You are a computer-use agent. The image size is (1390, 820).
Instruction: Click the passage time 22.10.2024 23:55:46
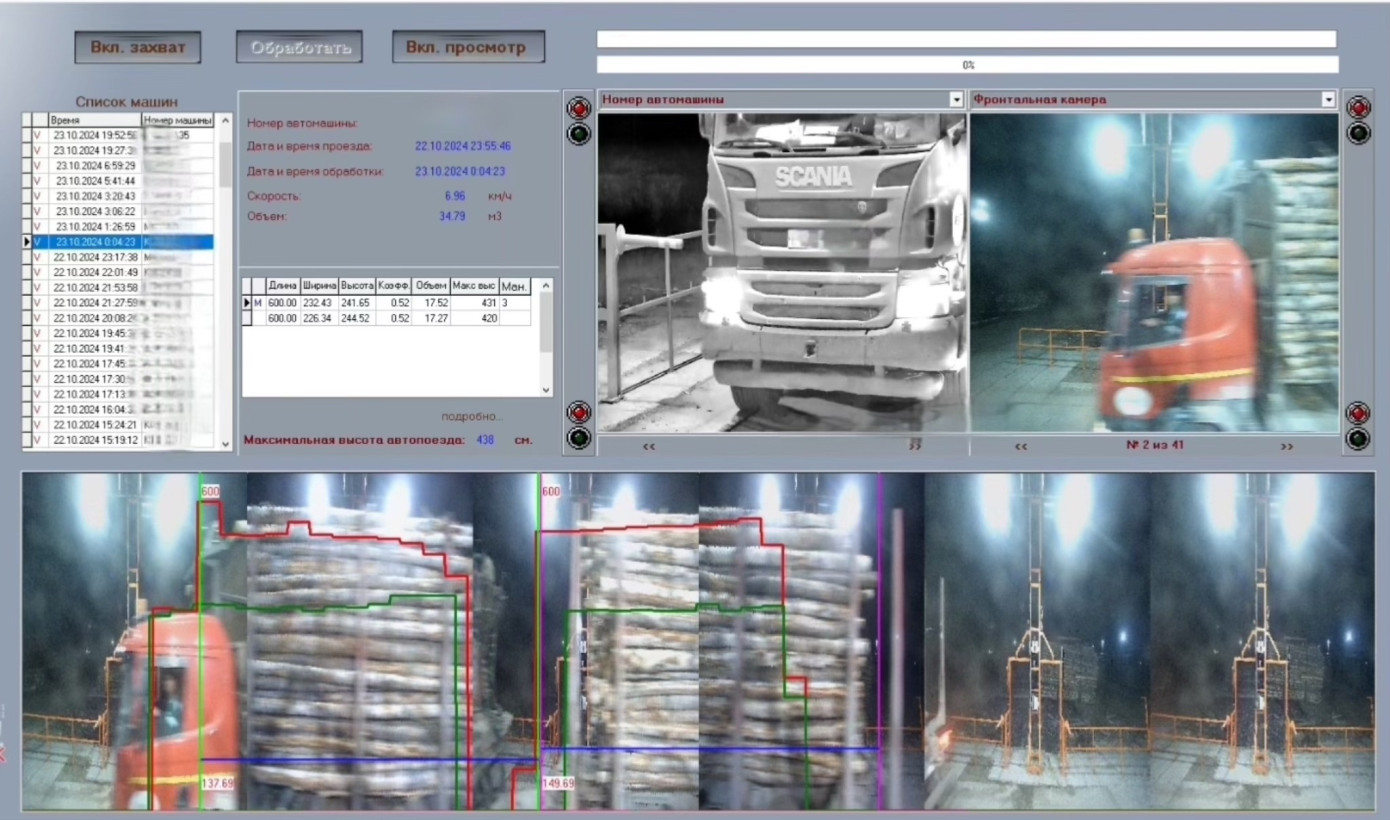[x=463, y=147]
